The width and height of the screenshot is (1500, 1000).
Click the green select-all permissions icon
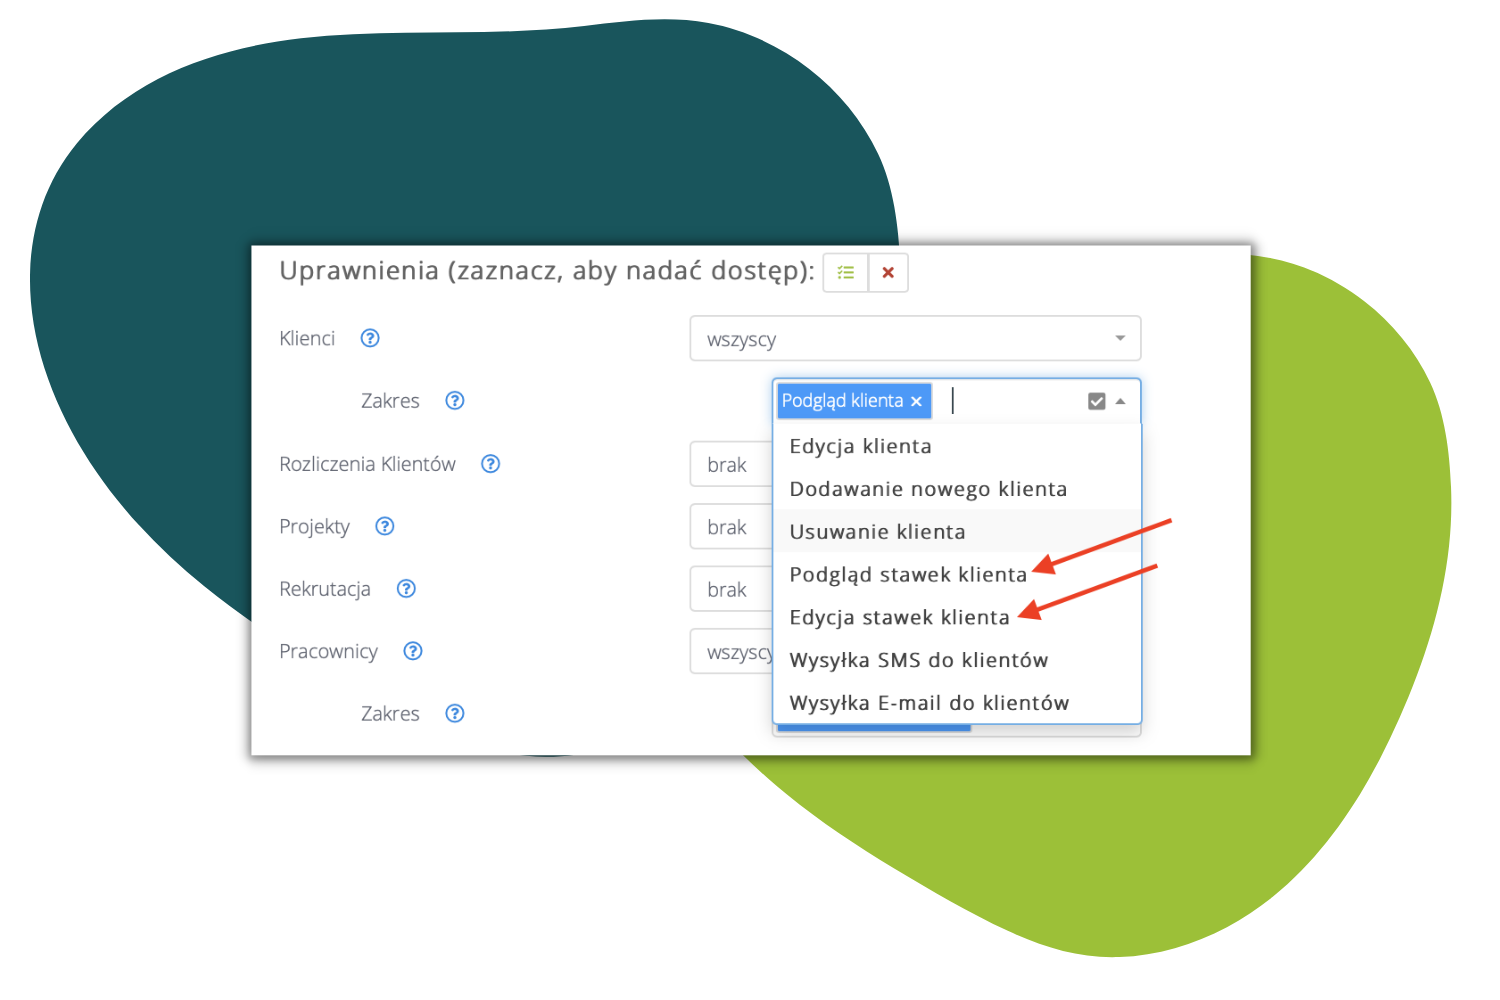[846, 273]
